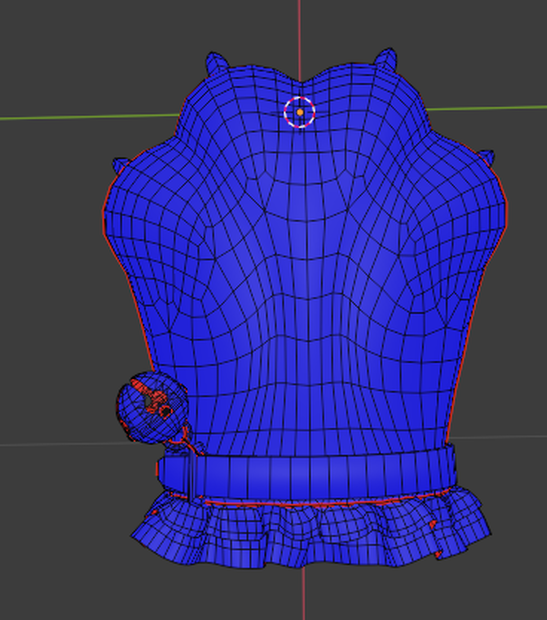547x620 pixels.
Task: Click the small spike on left shoulder side
Action: (119, 165)
